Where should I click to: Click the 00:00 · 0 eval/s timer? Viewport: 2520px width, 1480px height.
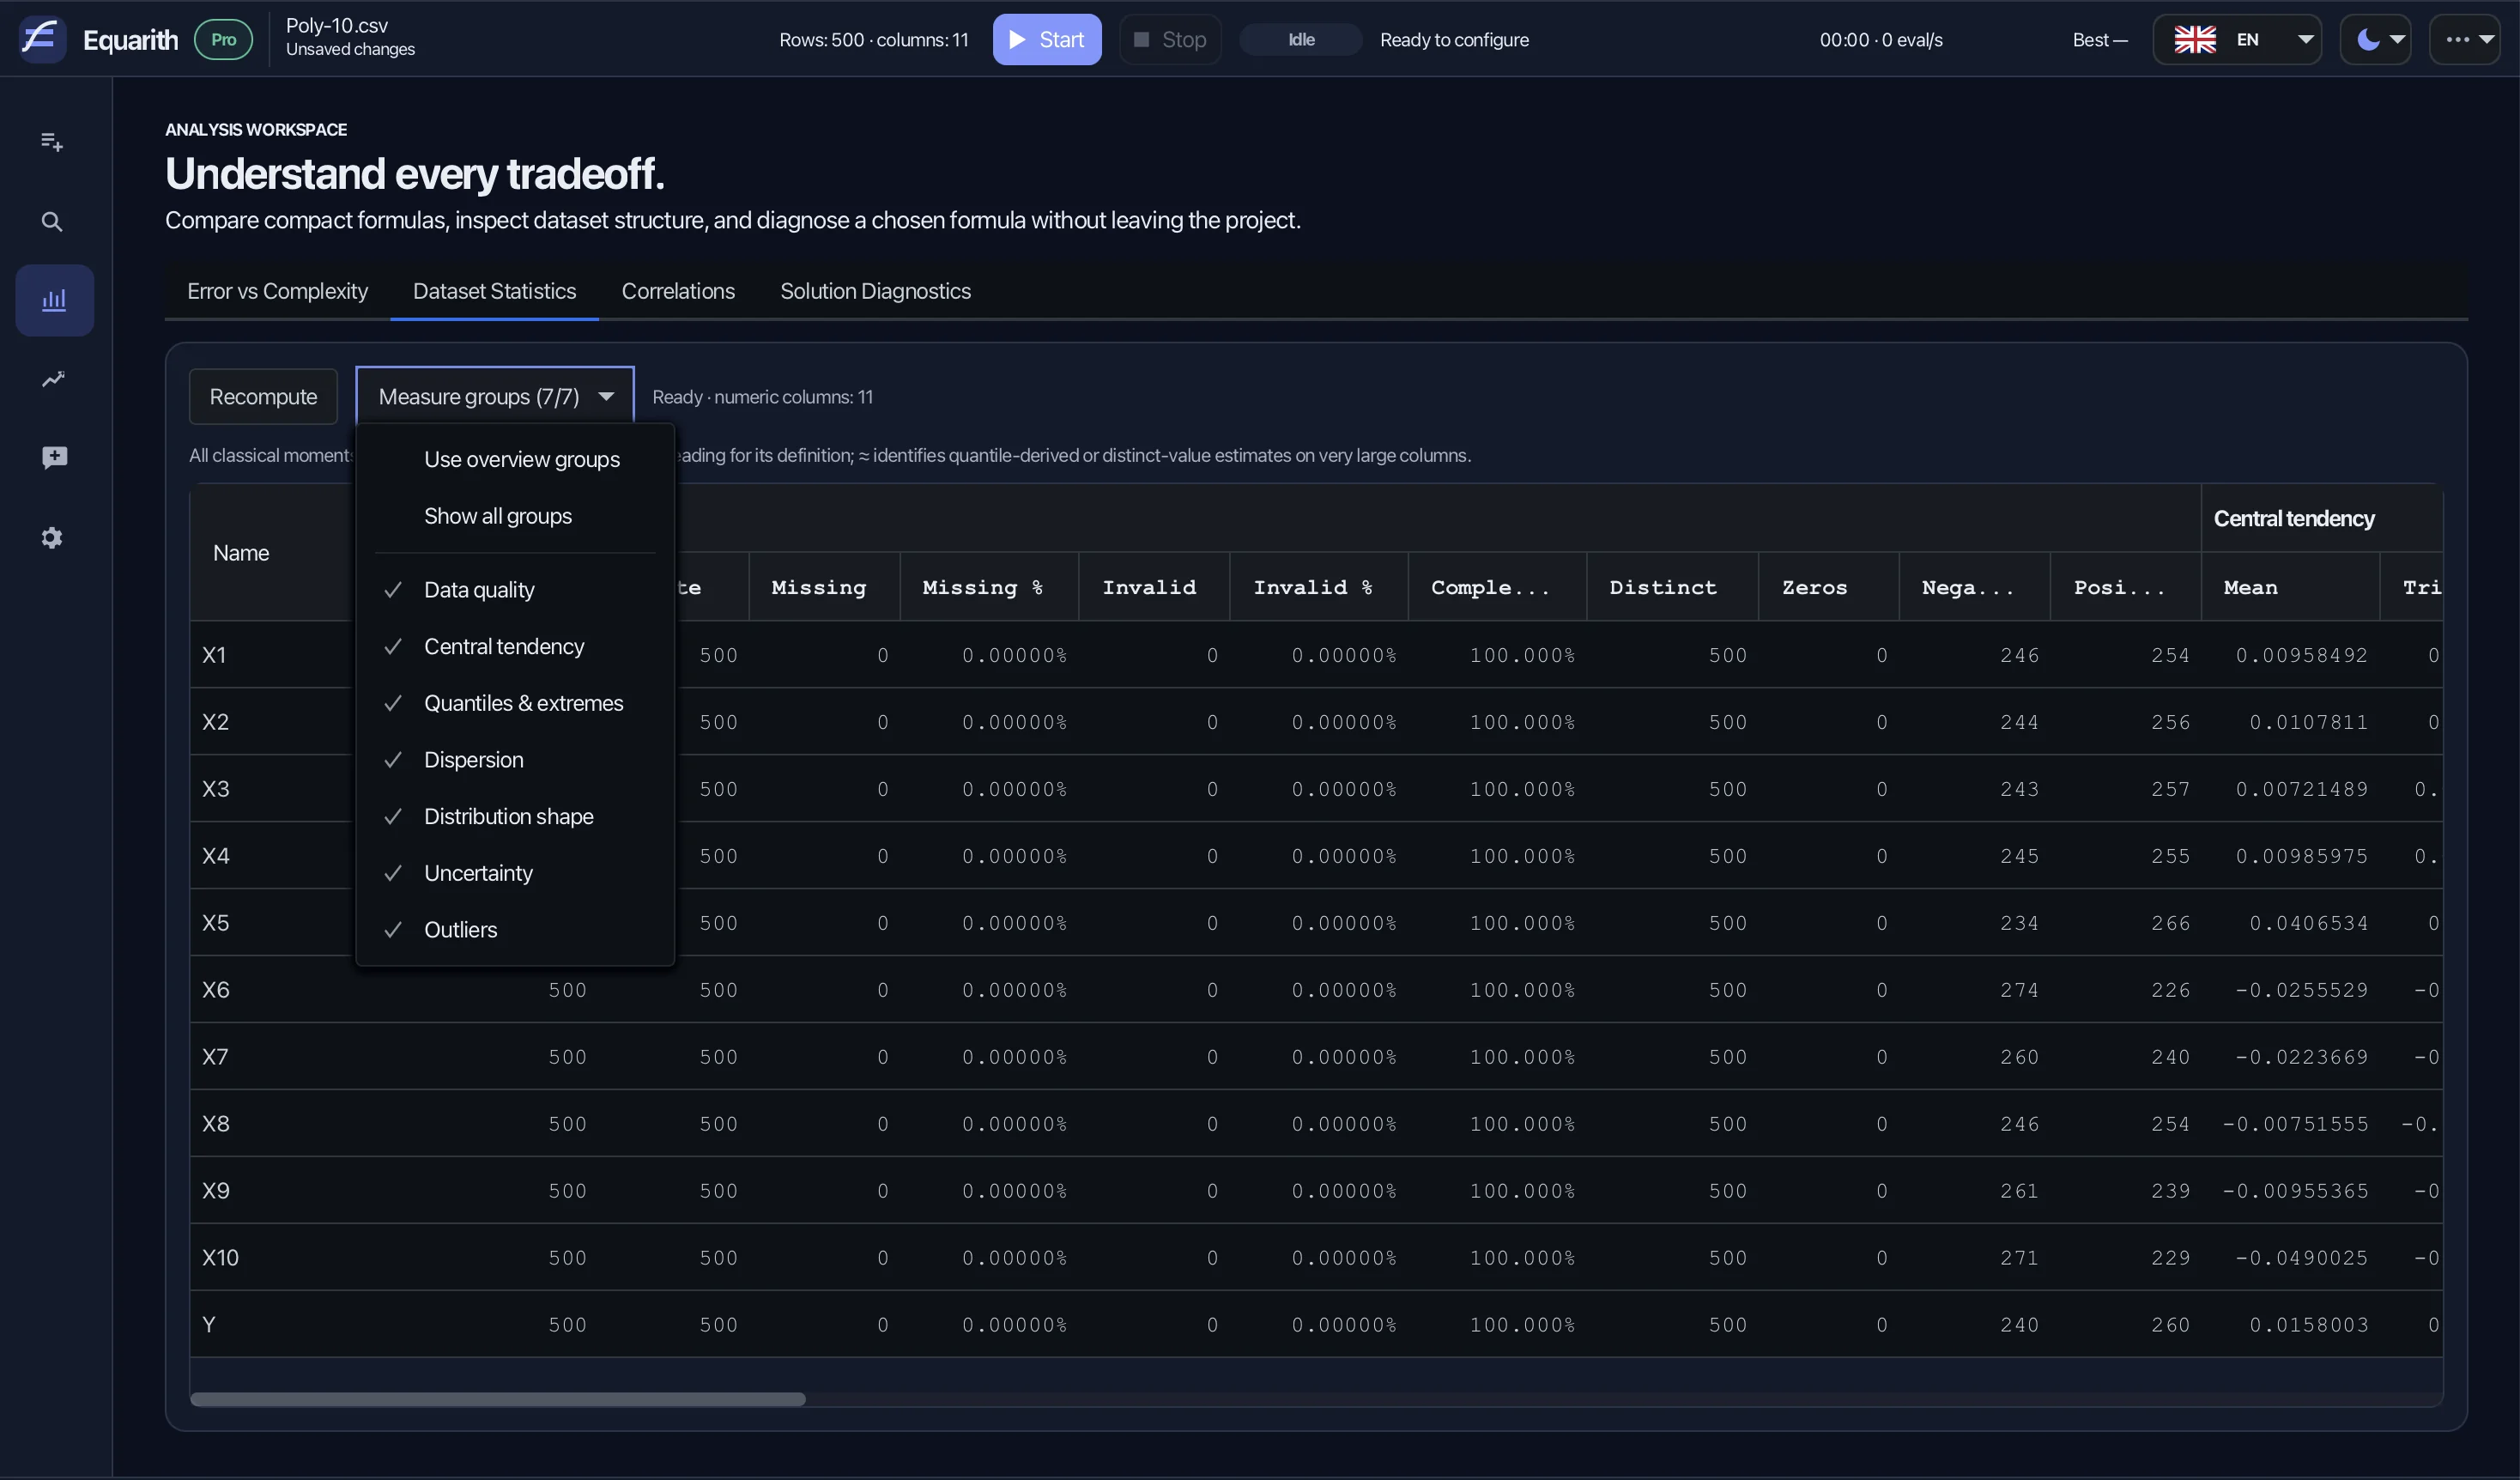[1880, 40]
